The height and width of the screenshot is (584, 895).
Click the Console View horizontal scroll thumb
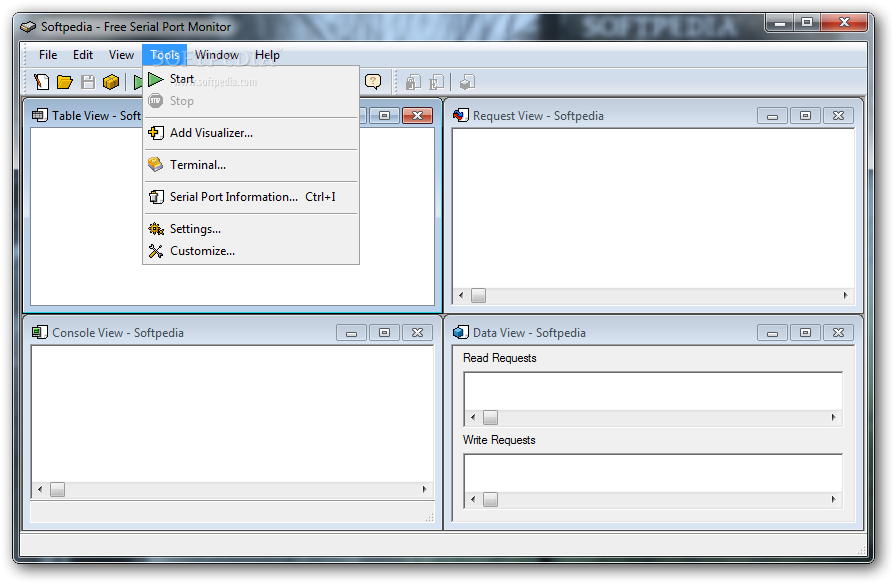pos(57,489)
